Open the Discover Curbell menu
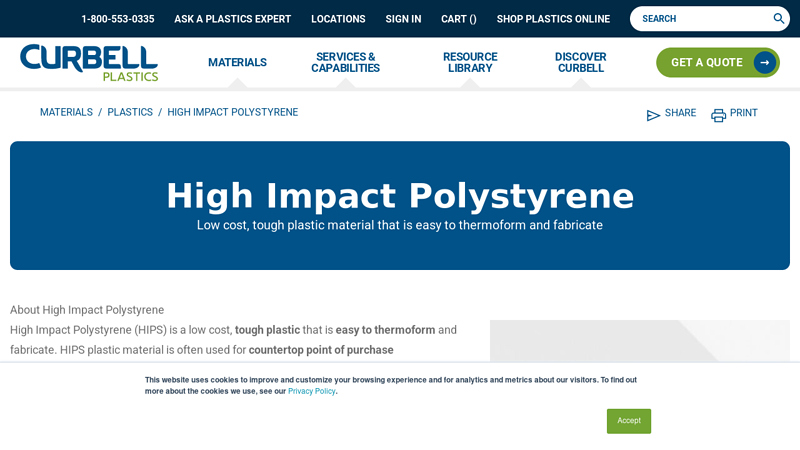800x450 pixels. (x=581, y=62)
